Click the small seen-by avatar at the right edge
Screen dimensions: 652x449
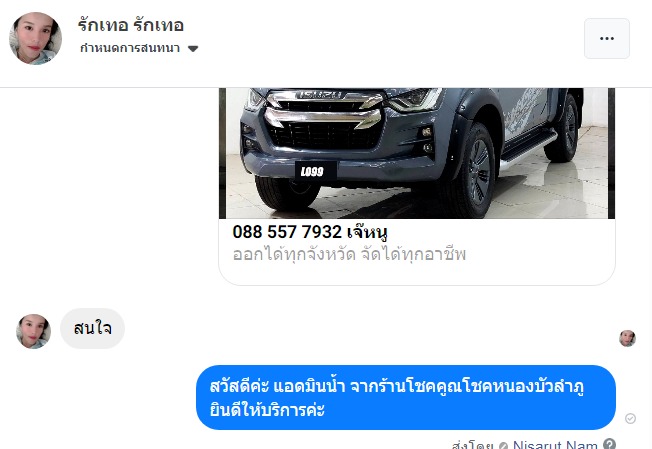627,338
